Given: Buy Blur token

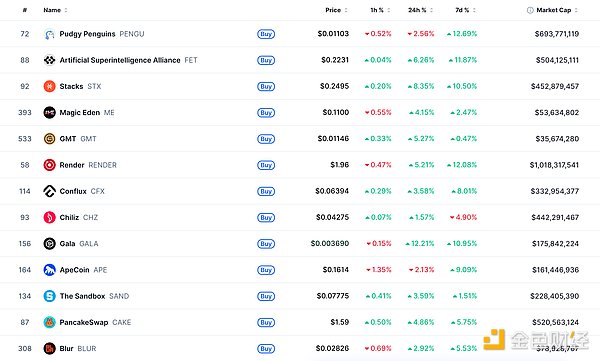Looking at the screenshot, I should tap(266, 349).
